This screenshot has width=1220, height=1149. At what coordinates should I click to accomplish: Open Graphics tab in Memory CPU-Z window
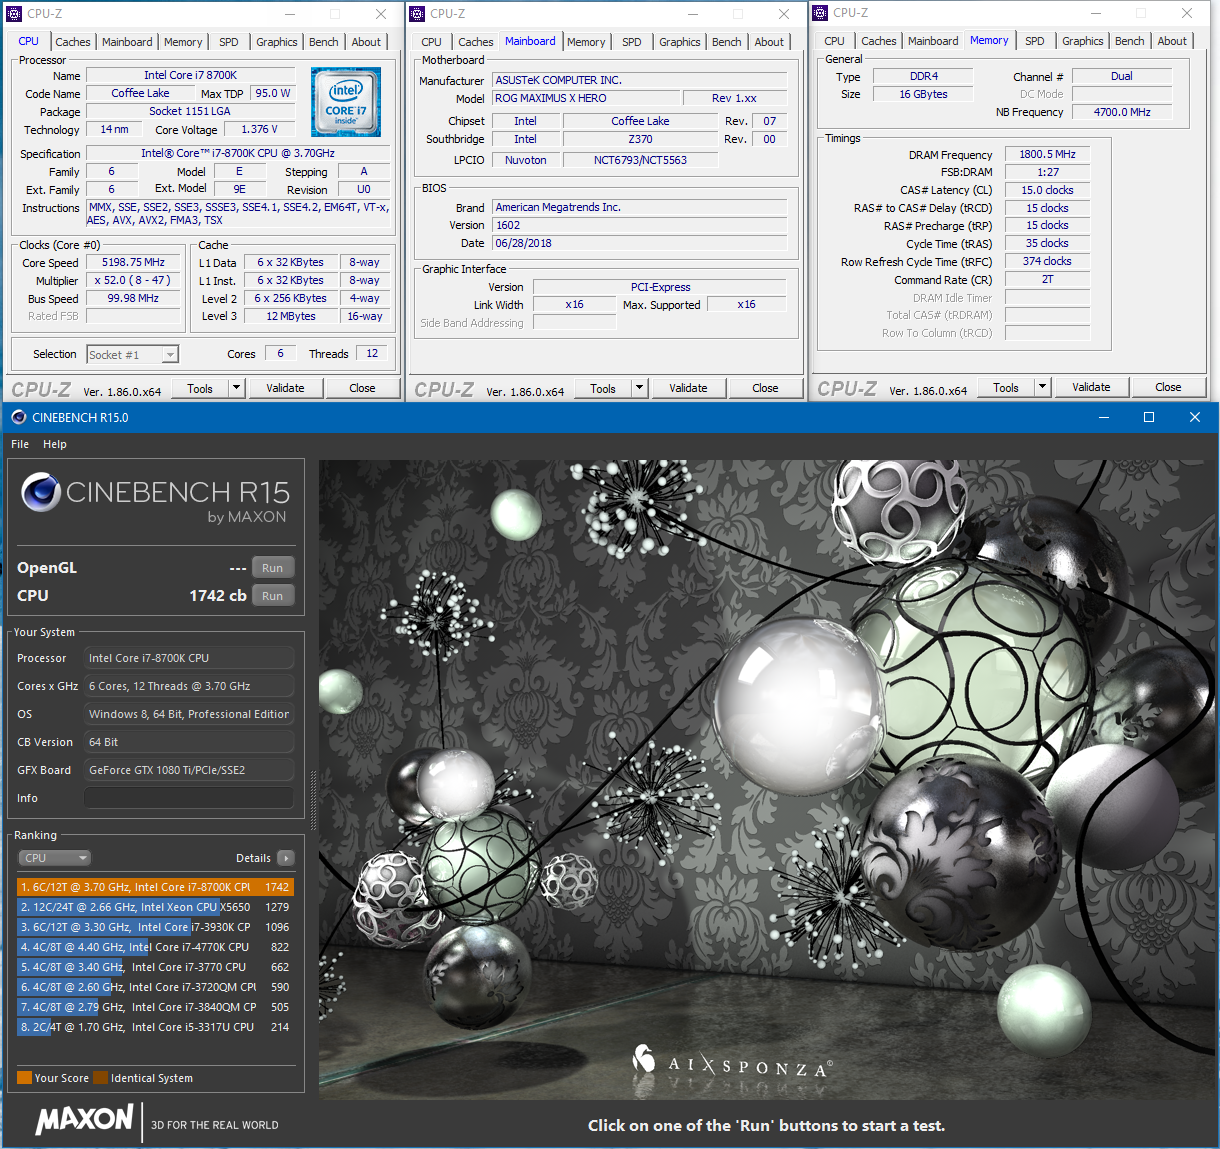tap(1083, 41)
